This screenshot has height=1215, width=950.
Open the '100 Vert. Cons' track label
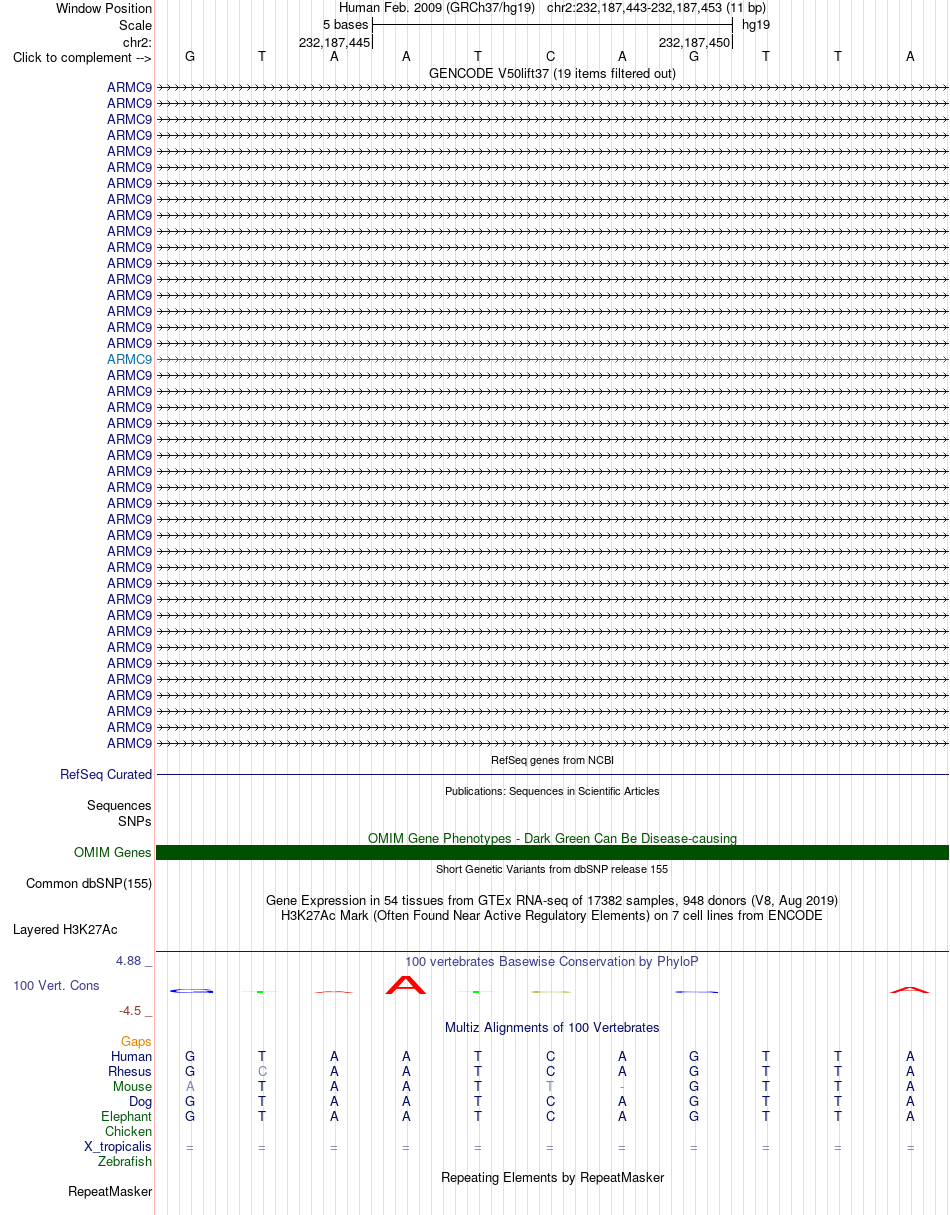point(56,985)
